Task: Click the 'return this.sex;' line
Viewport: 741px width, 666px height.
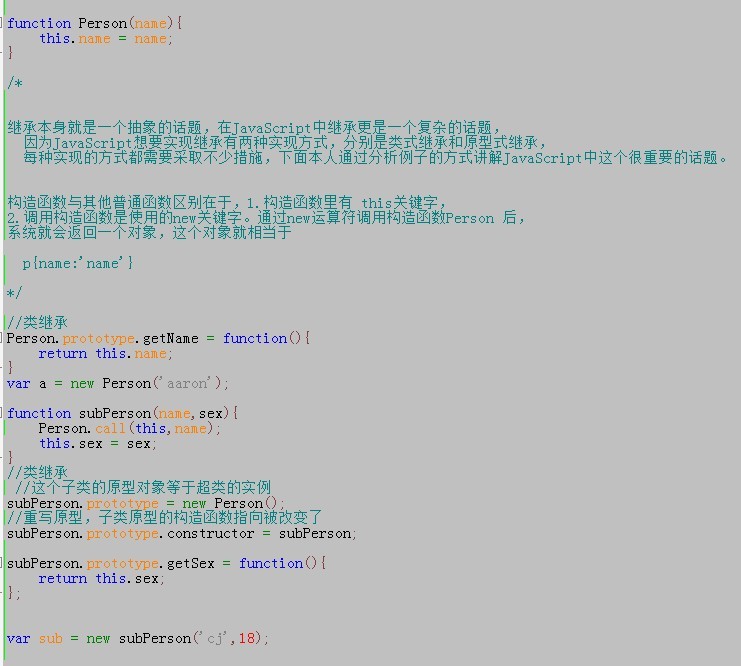Action: (102, 578)
